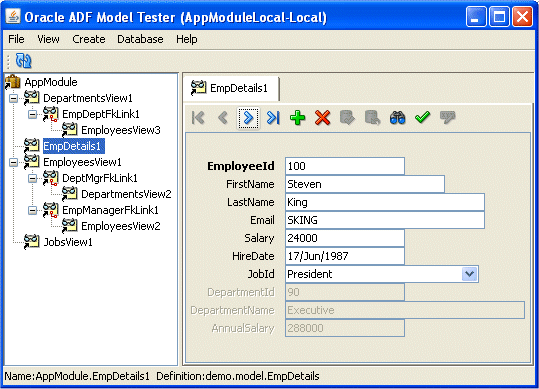This screenshot has height=389, width=539.
Task: Open the Database menu
Action: pos(140,39)
